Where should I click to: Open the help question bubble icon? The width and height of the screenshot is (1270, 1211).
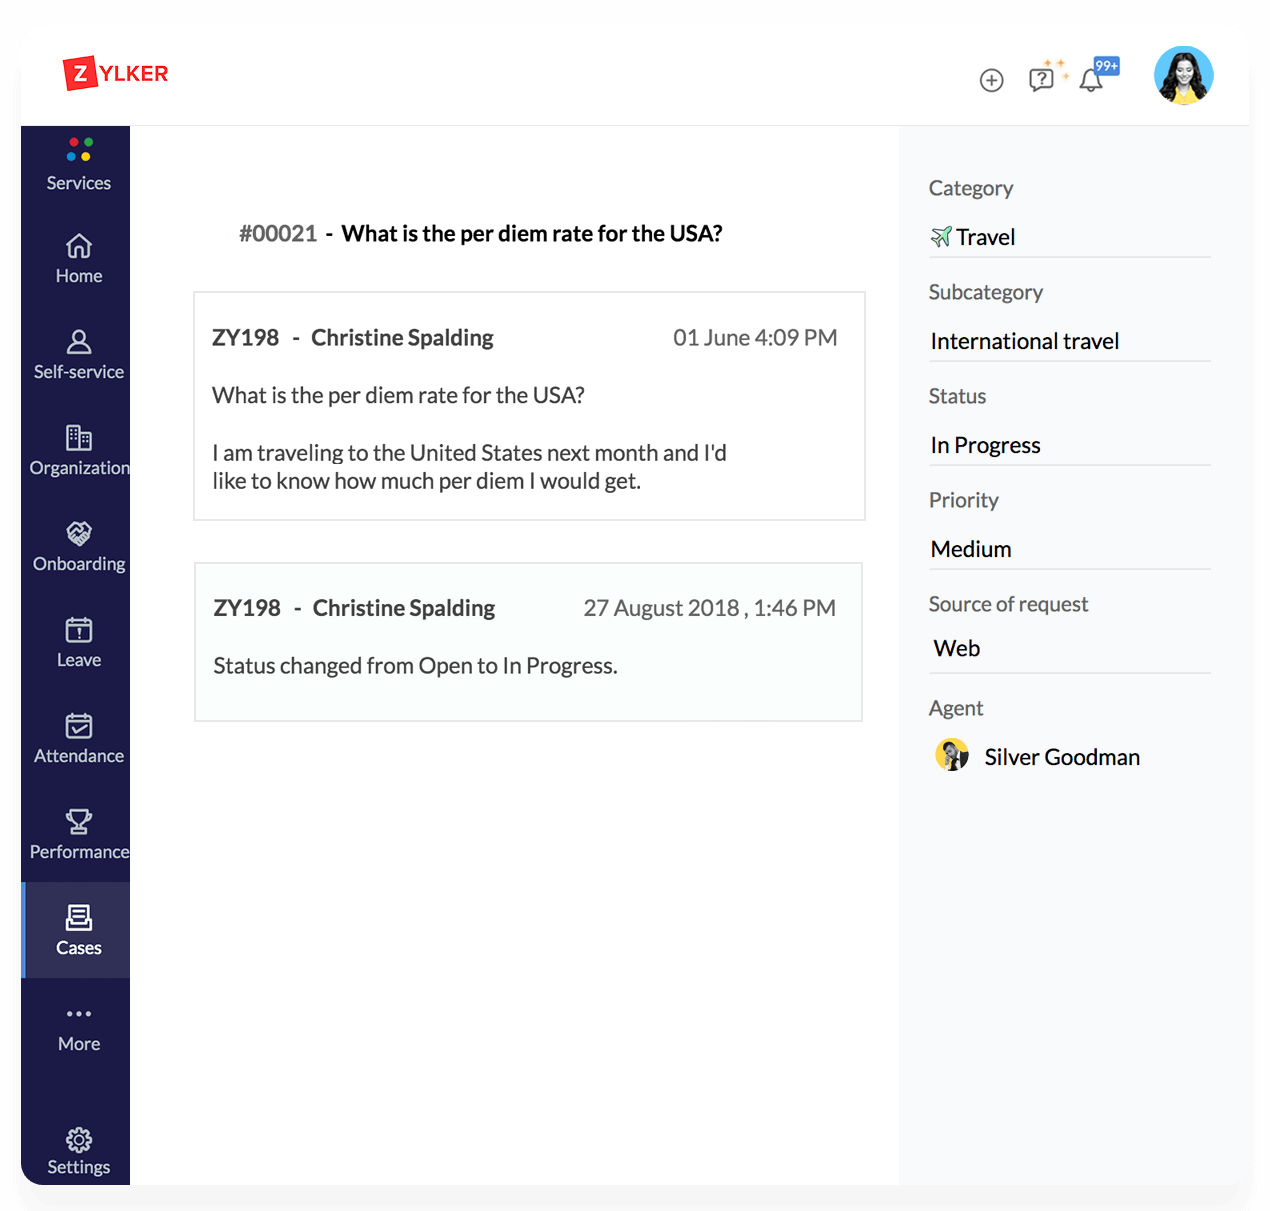point(1041,79)
